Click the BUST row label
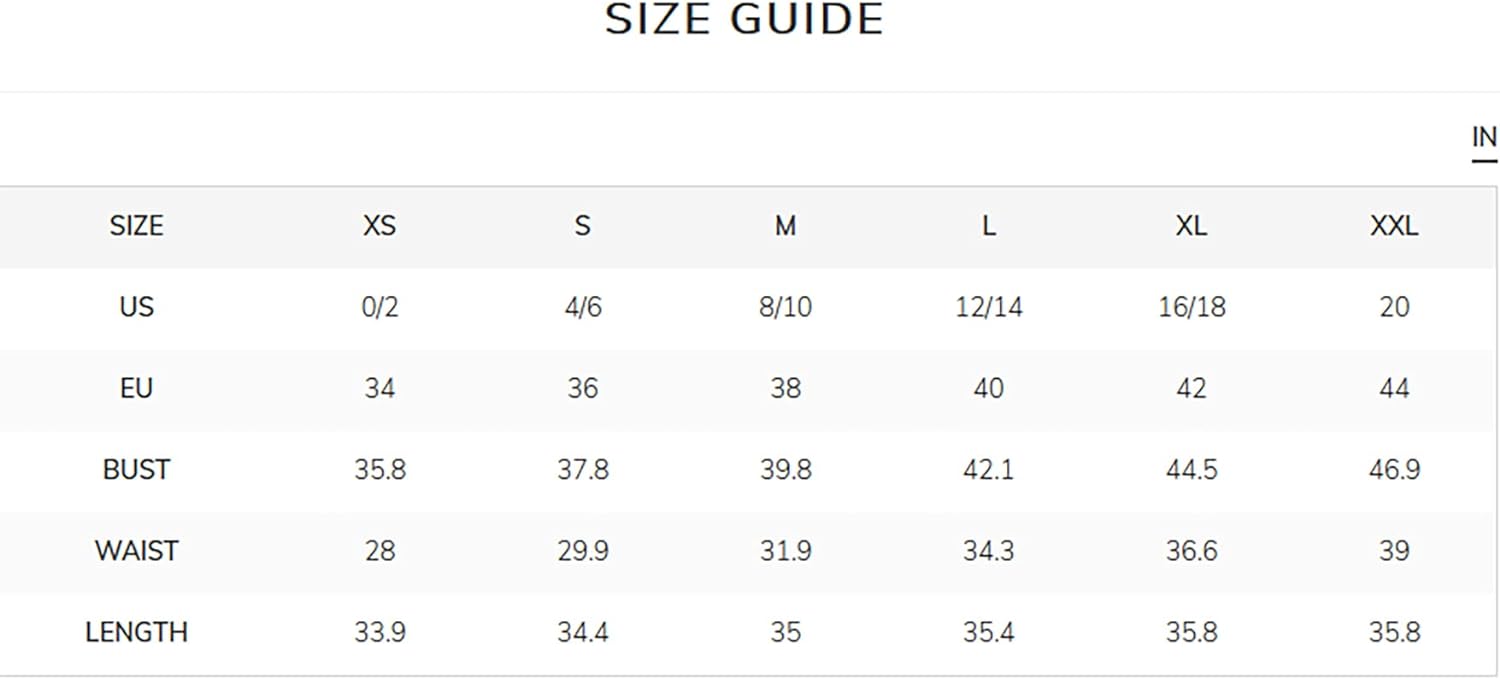The height and width of the screenshot is (679, 1500). click(x=136, y=469)
